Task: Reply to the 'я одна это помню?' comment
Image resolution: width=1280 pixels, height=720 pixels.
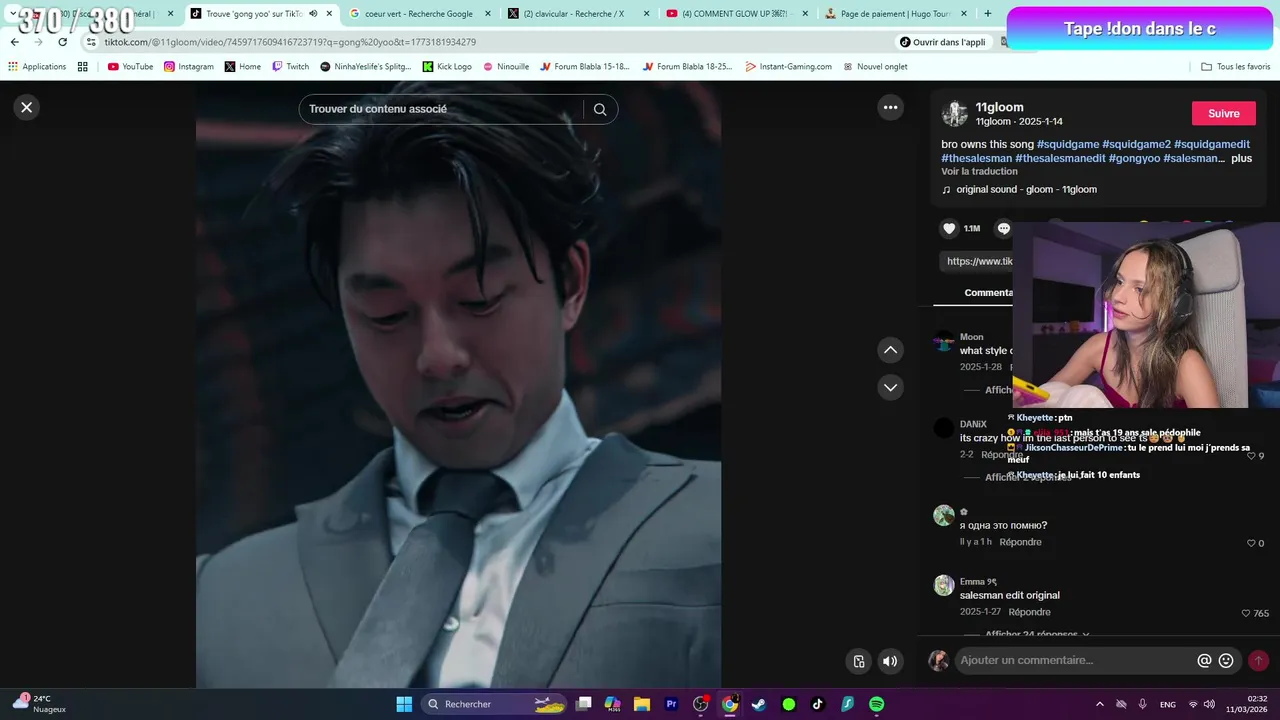Action: pos(1020,542)
